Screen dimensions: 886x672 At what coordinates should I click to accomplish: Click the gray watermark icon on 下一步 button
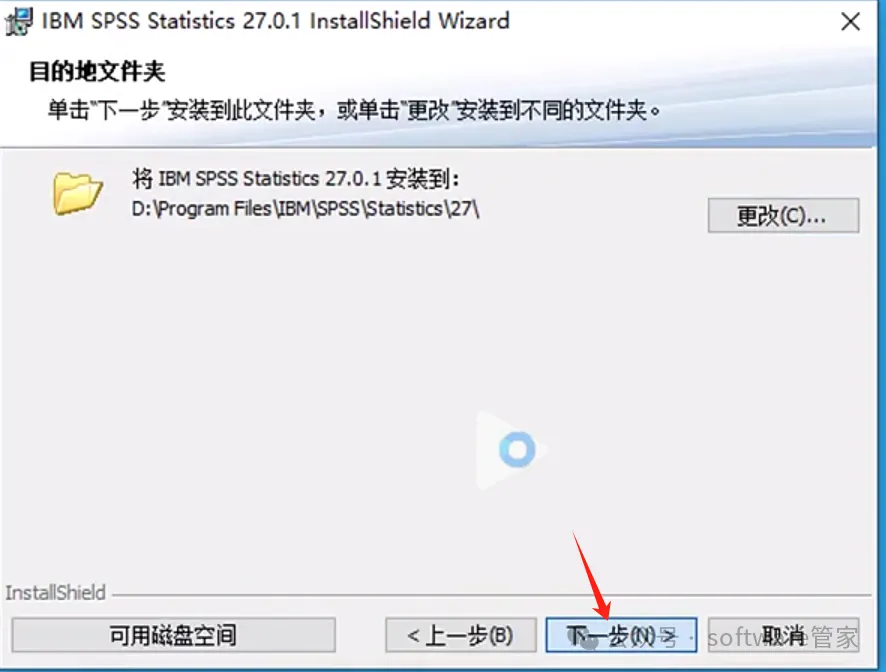pyautogui.click(x=589, y=641)
